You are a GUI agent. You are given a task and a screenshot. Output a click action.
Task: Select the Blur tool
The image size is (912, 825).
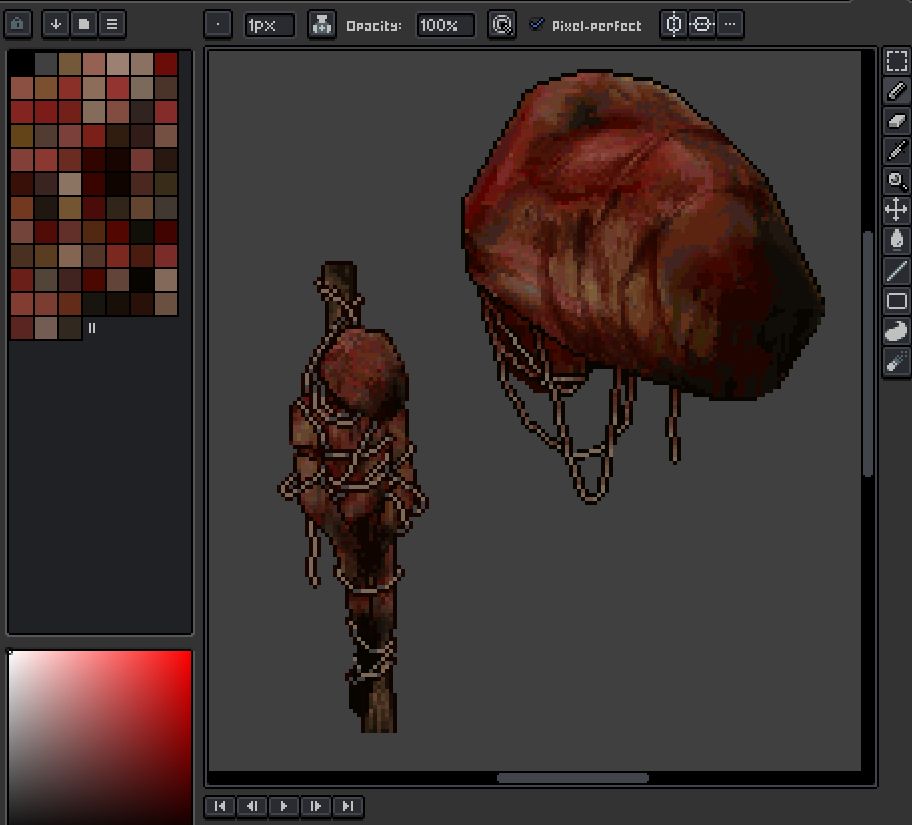[896, 362]
